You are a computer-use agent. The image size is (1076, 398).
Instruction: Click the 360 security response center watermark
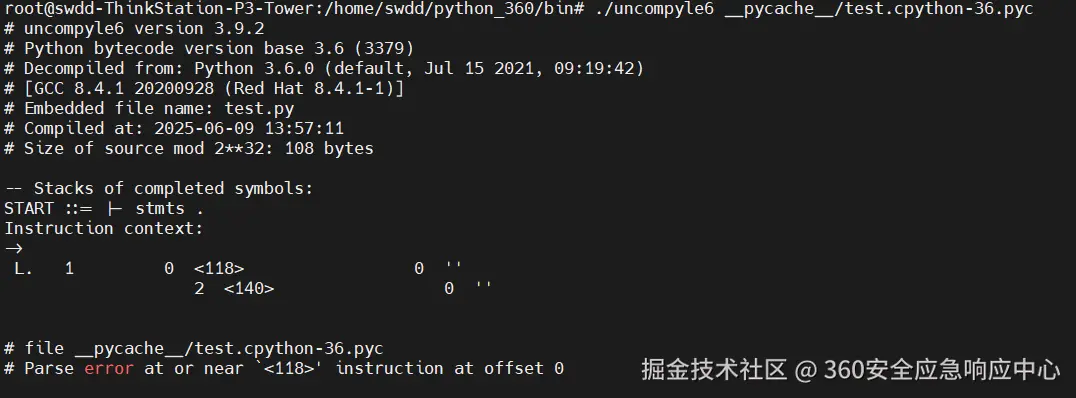[851, 370]
